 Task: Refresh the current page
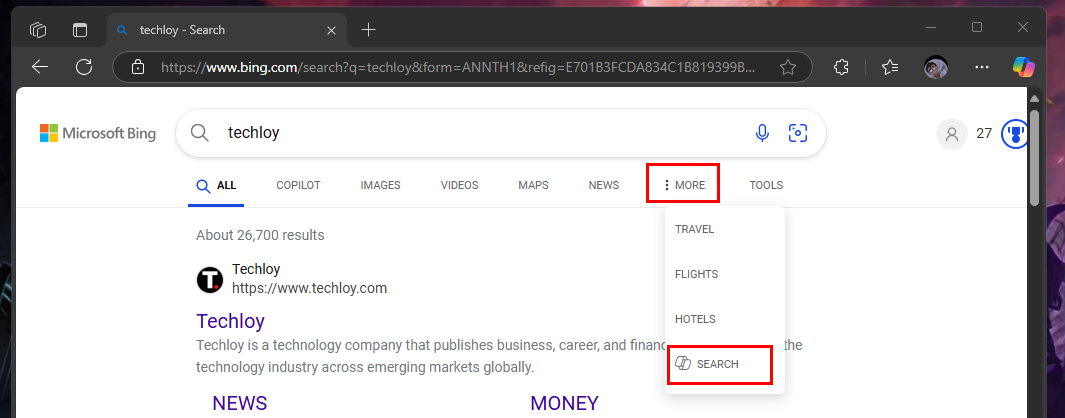84,67
